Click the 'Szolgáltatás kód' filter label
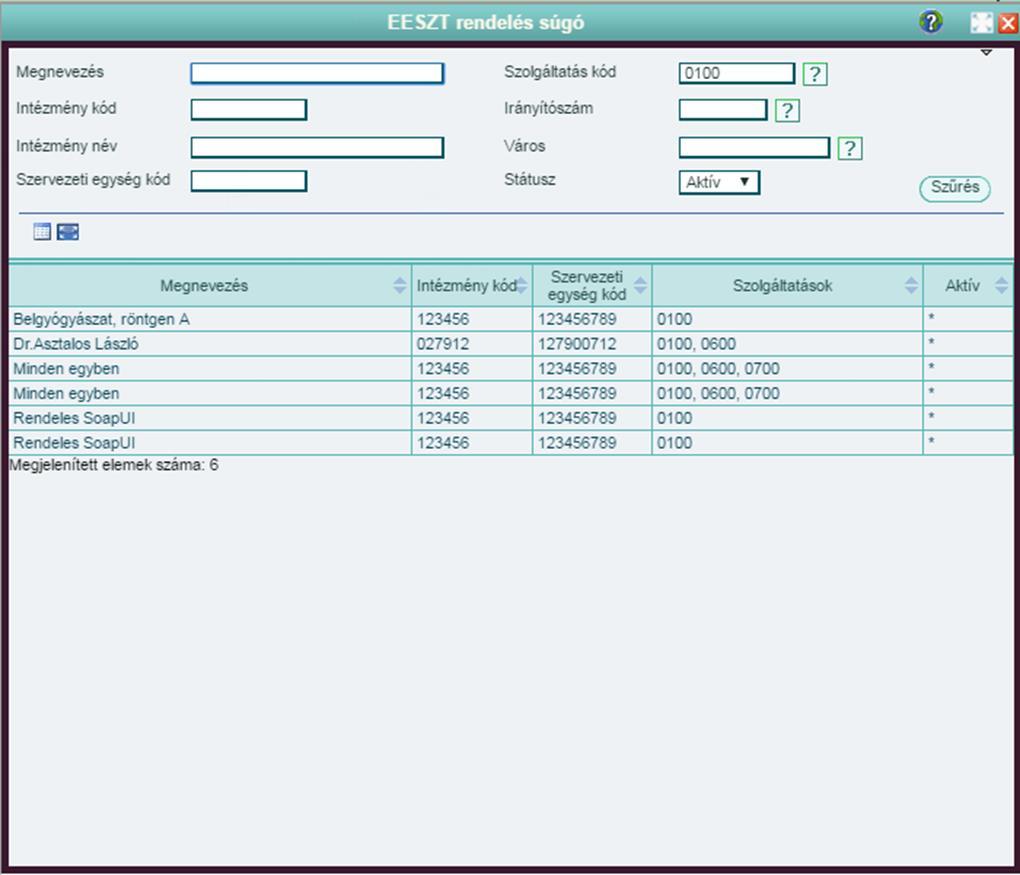The height and width of the screenshot is (875, 1020). [x=559, y=72]
